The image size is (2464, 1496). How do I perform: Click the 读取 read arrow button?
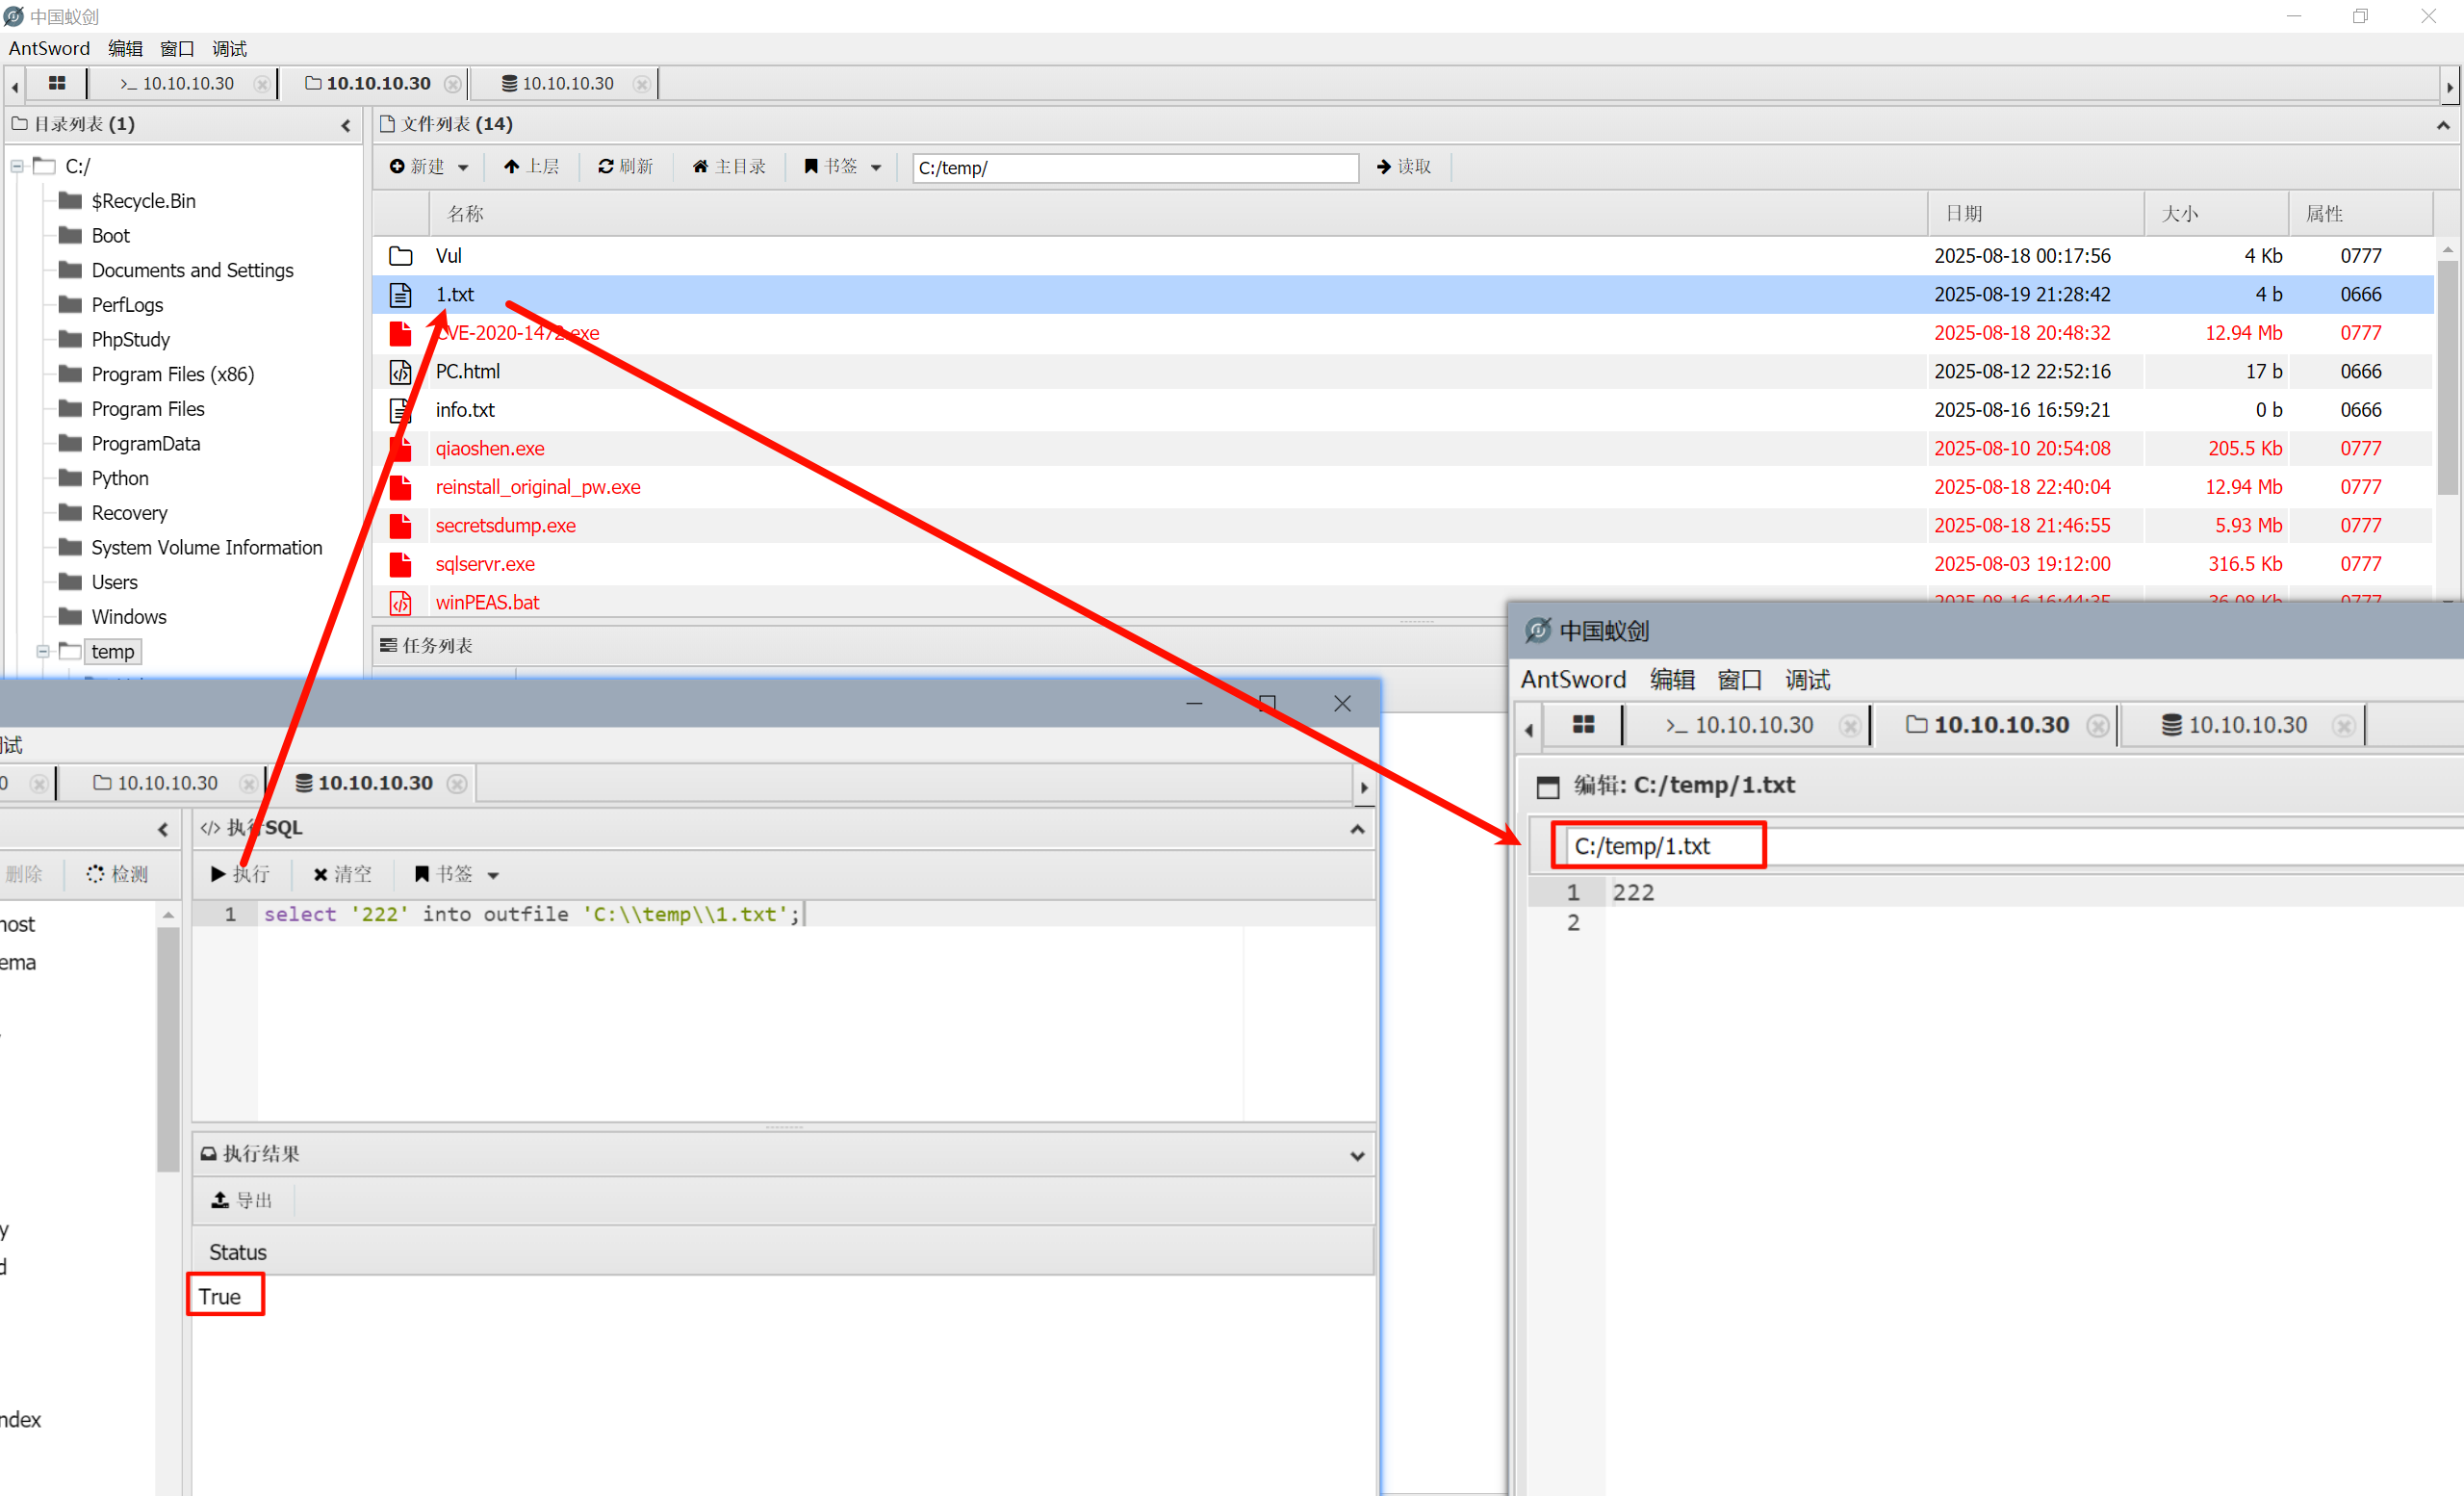pos(1404,167)
